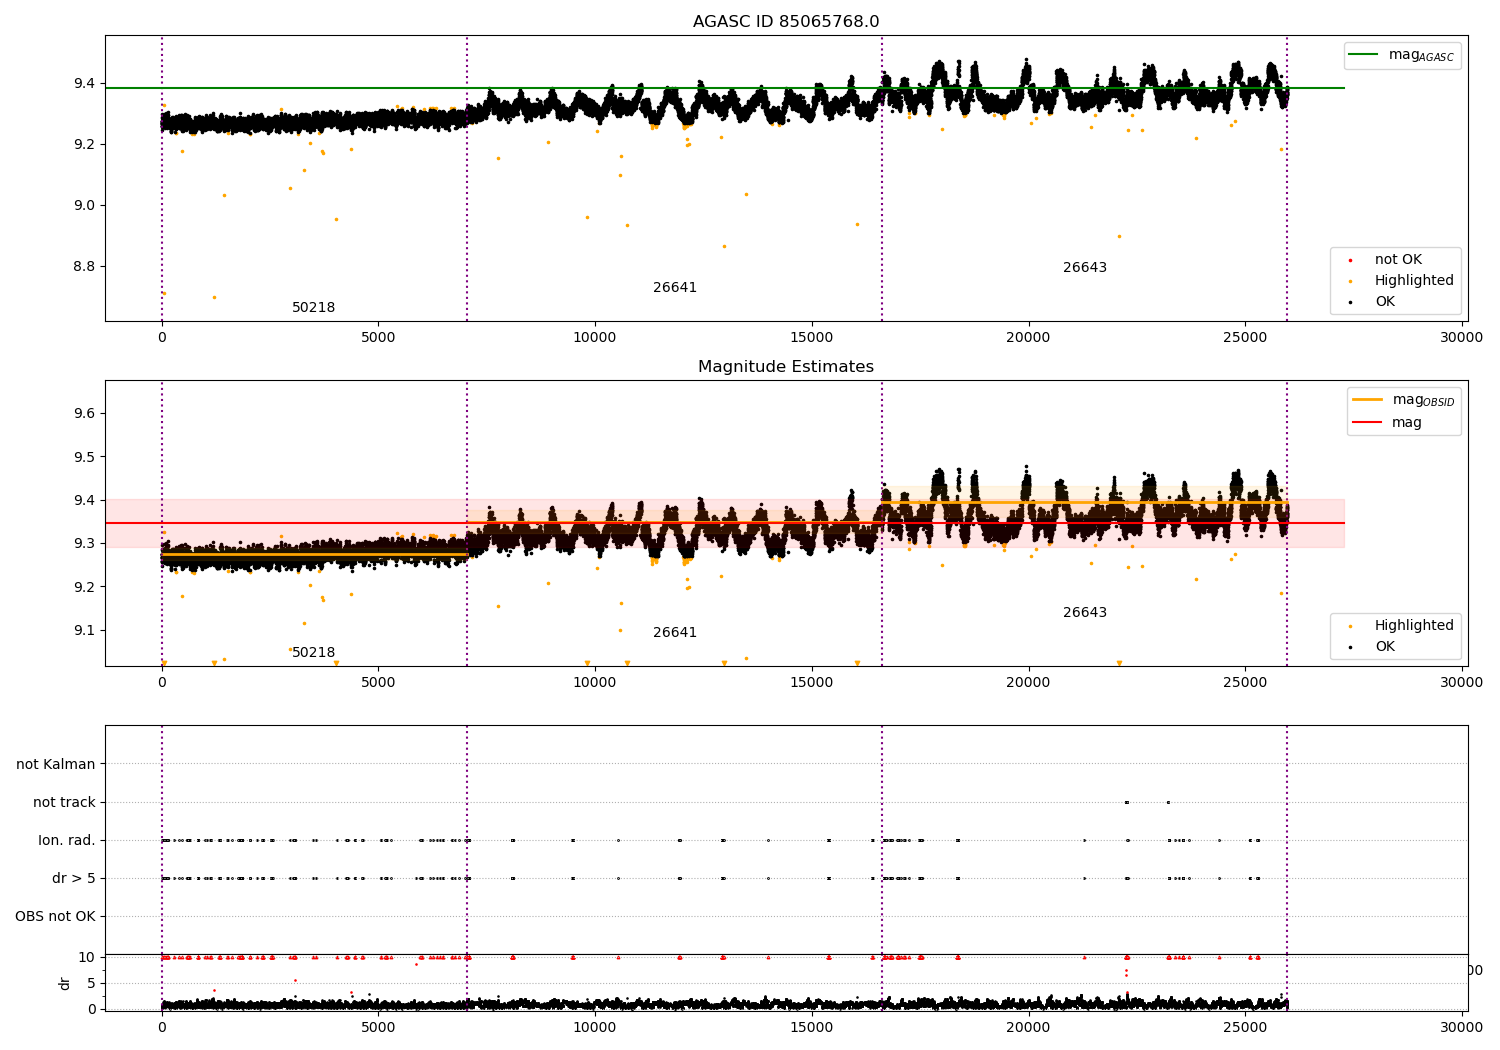Click the 9.1 y-tick in Magnitude Estimates plot
This screenshot has width=1500, height=1050.
[85, 631]
